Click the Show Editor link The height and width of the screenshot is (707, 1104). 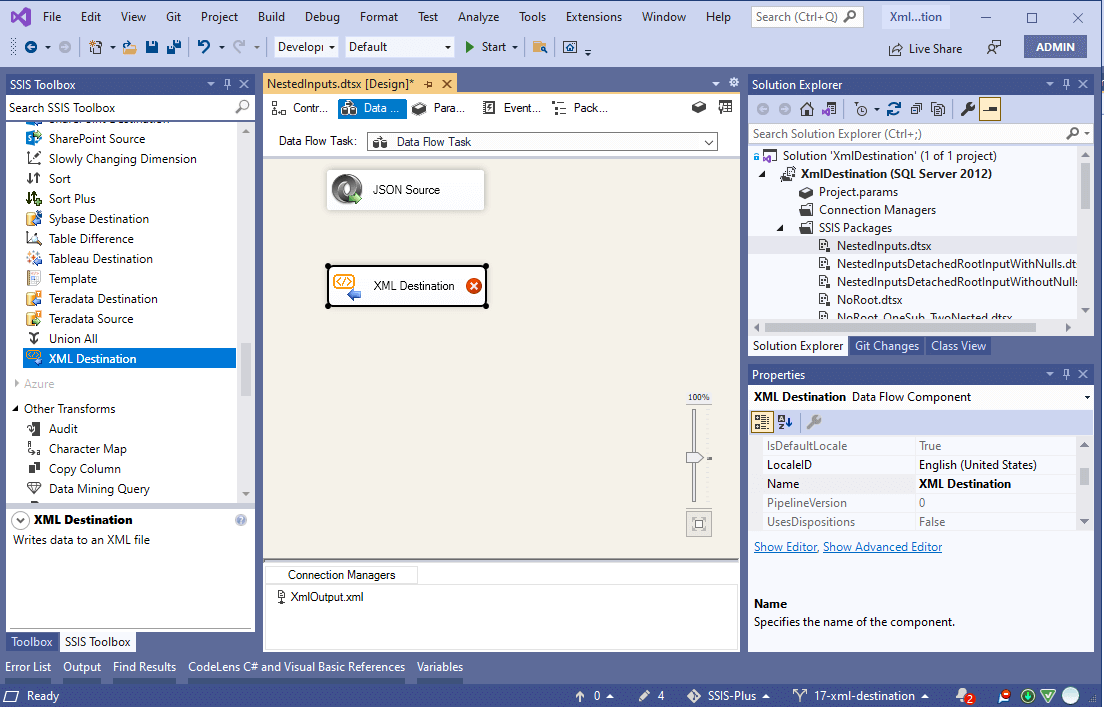tap(785, 546)
